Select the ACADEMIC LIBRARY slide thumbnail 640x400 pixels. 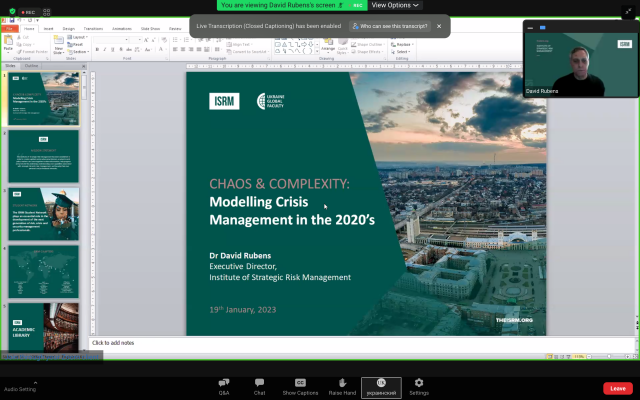pyautogui.click(x=44, y=325)
